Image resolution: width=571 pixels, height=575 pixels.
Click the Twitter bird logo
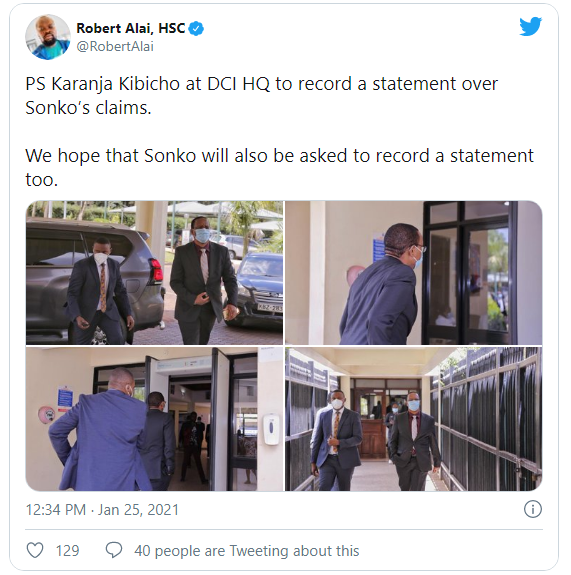click(x=530, y=26)
